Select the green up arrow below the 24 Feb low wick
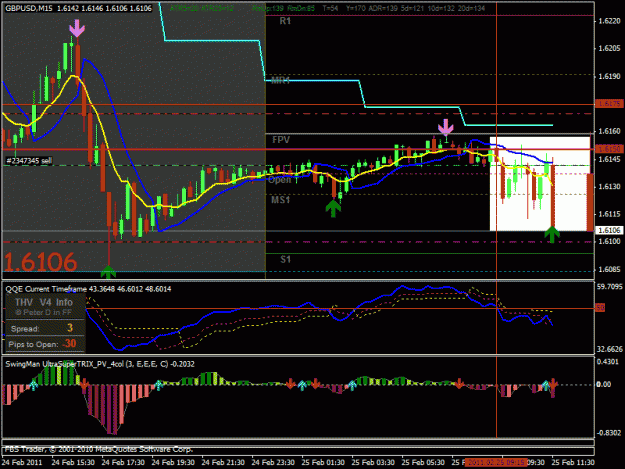625x469 pixels. (108, 272)
